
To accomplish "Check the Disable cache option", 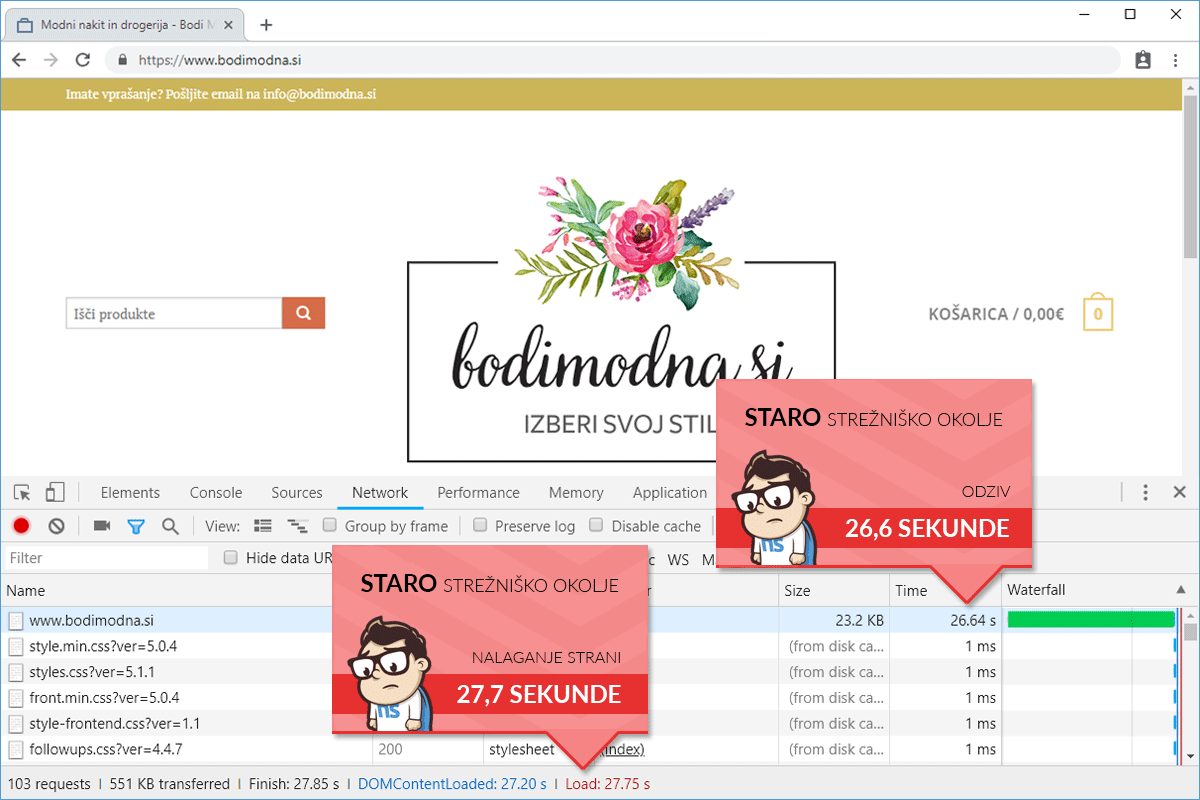I will [596, 526].
